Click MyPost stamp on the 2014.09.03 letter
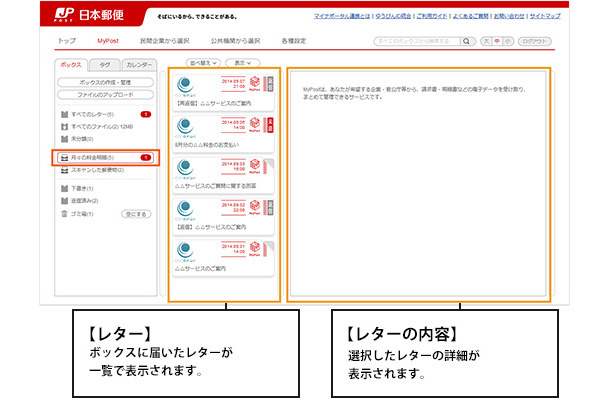The height and width of the screenshot is (398, 612). (254, 166)
